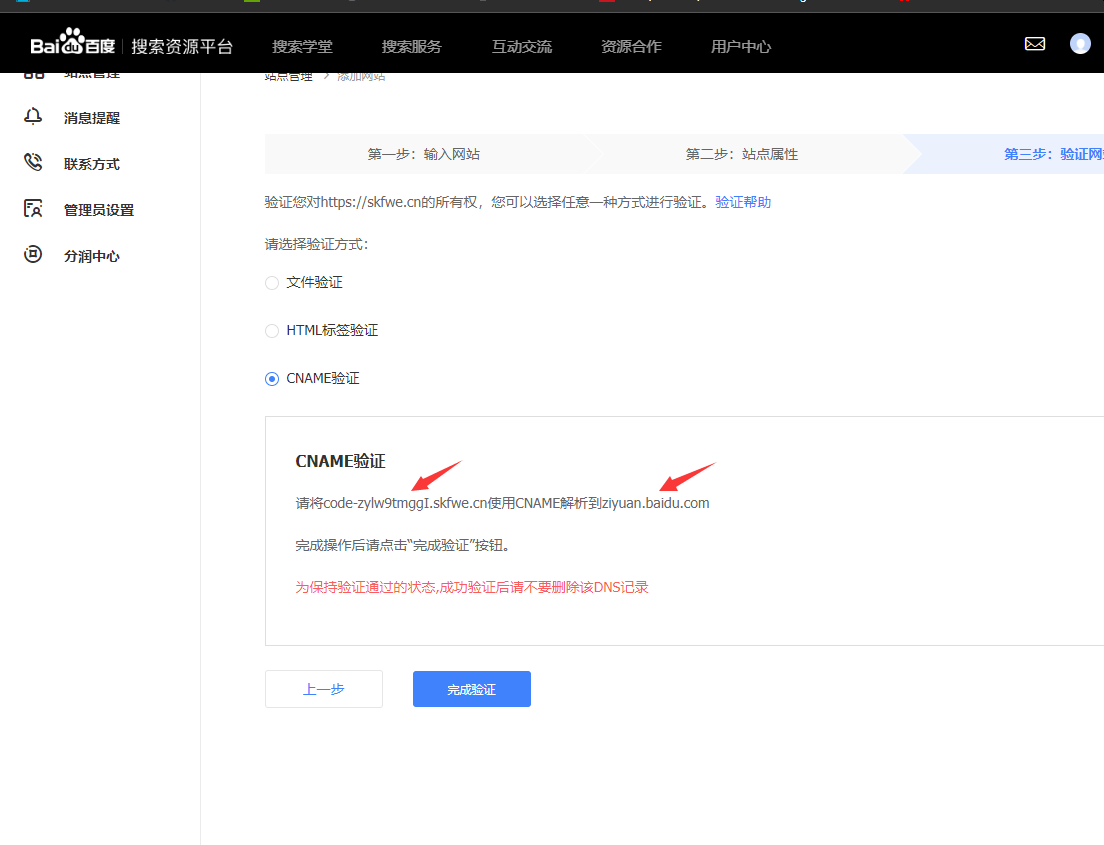Image resolution: width=1104 pixels, height=845 pixels.
Task: Click the bell icon for 消息提醒
Action: [x=33, y=117]
